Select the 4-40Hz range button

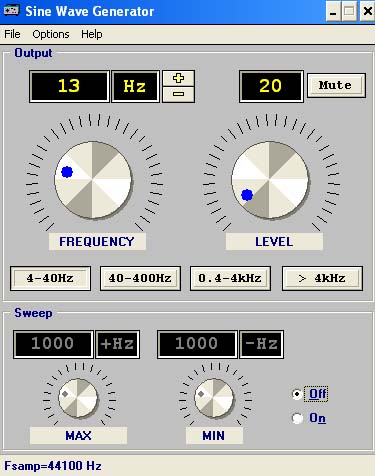pyautogui.click(x=50, y=278)
